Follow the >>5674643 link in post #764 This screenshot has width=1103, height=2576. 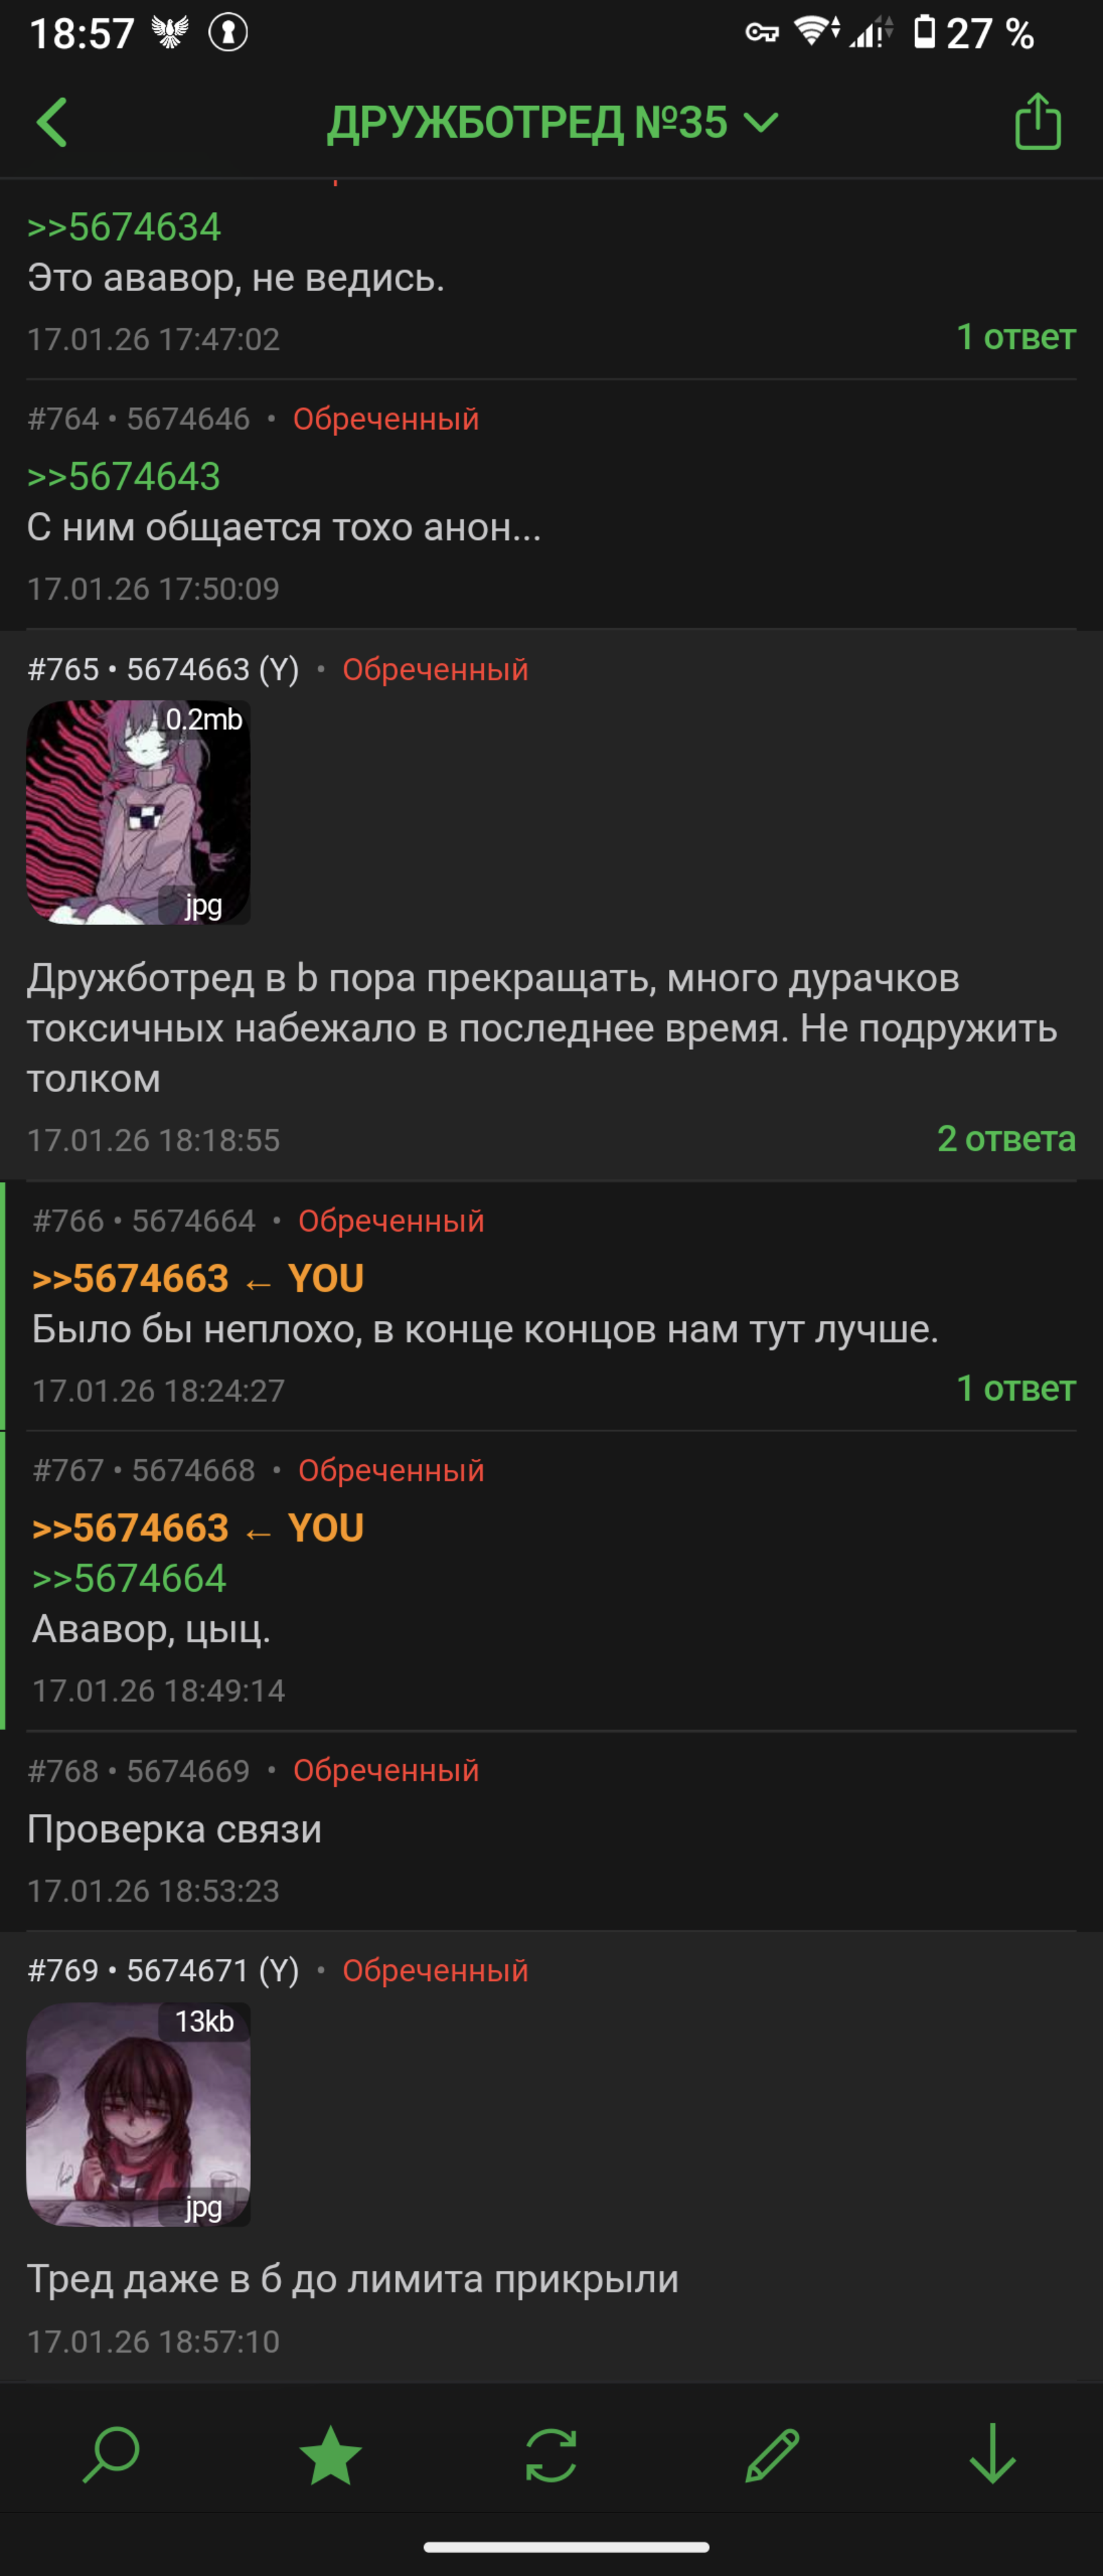124,477
